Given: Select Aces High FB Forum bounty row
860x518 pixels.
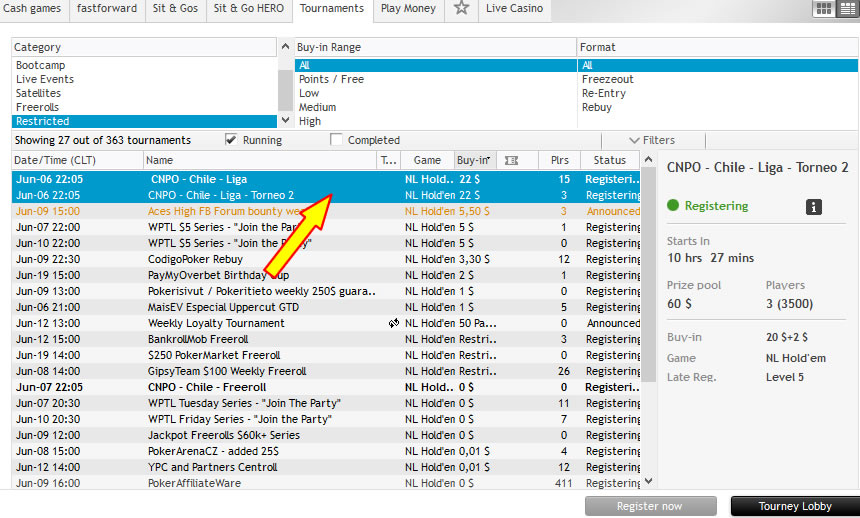Looking at the screenshot, I should (326, 211).
